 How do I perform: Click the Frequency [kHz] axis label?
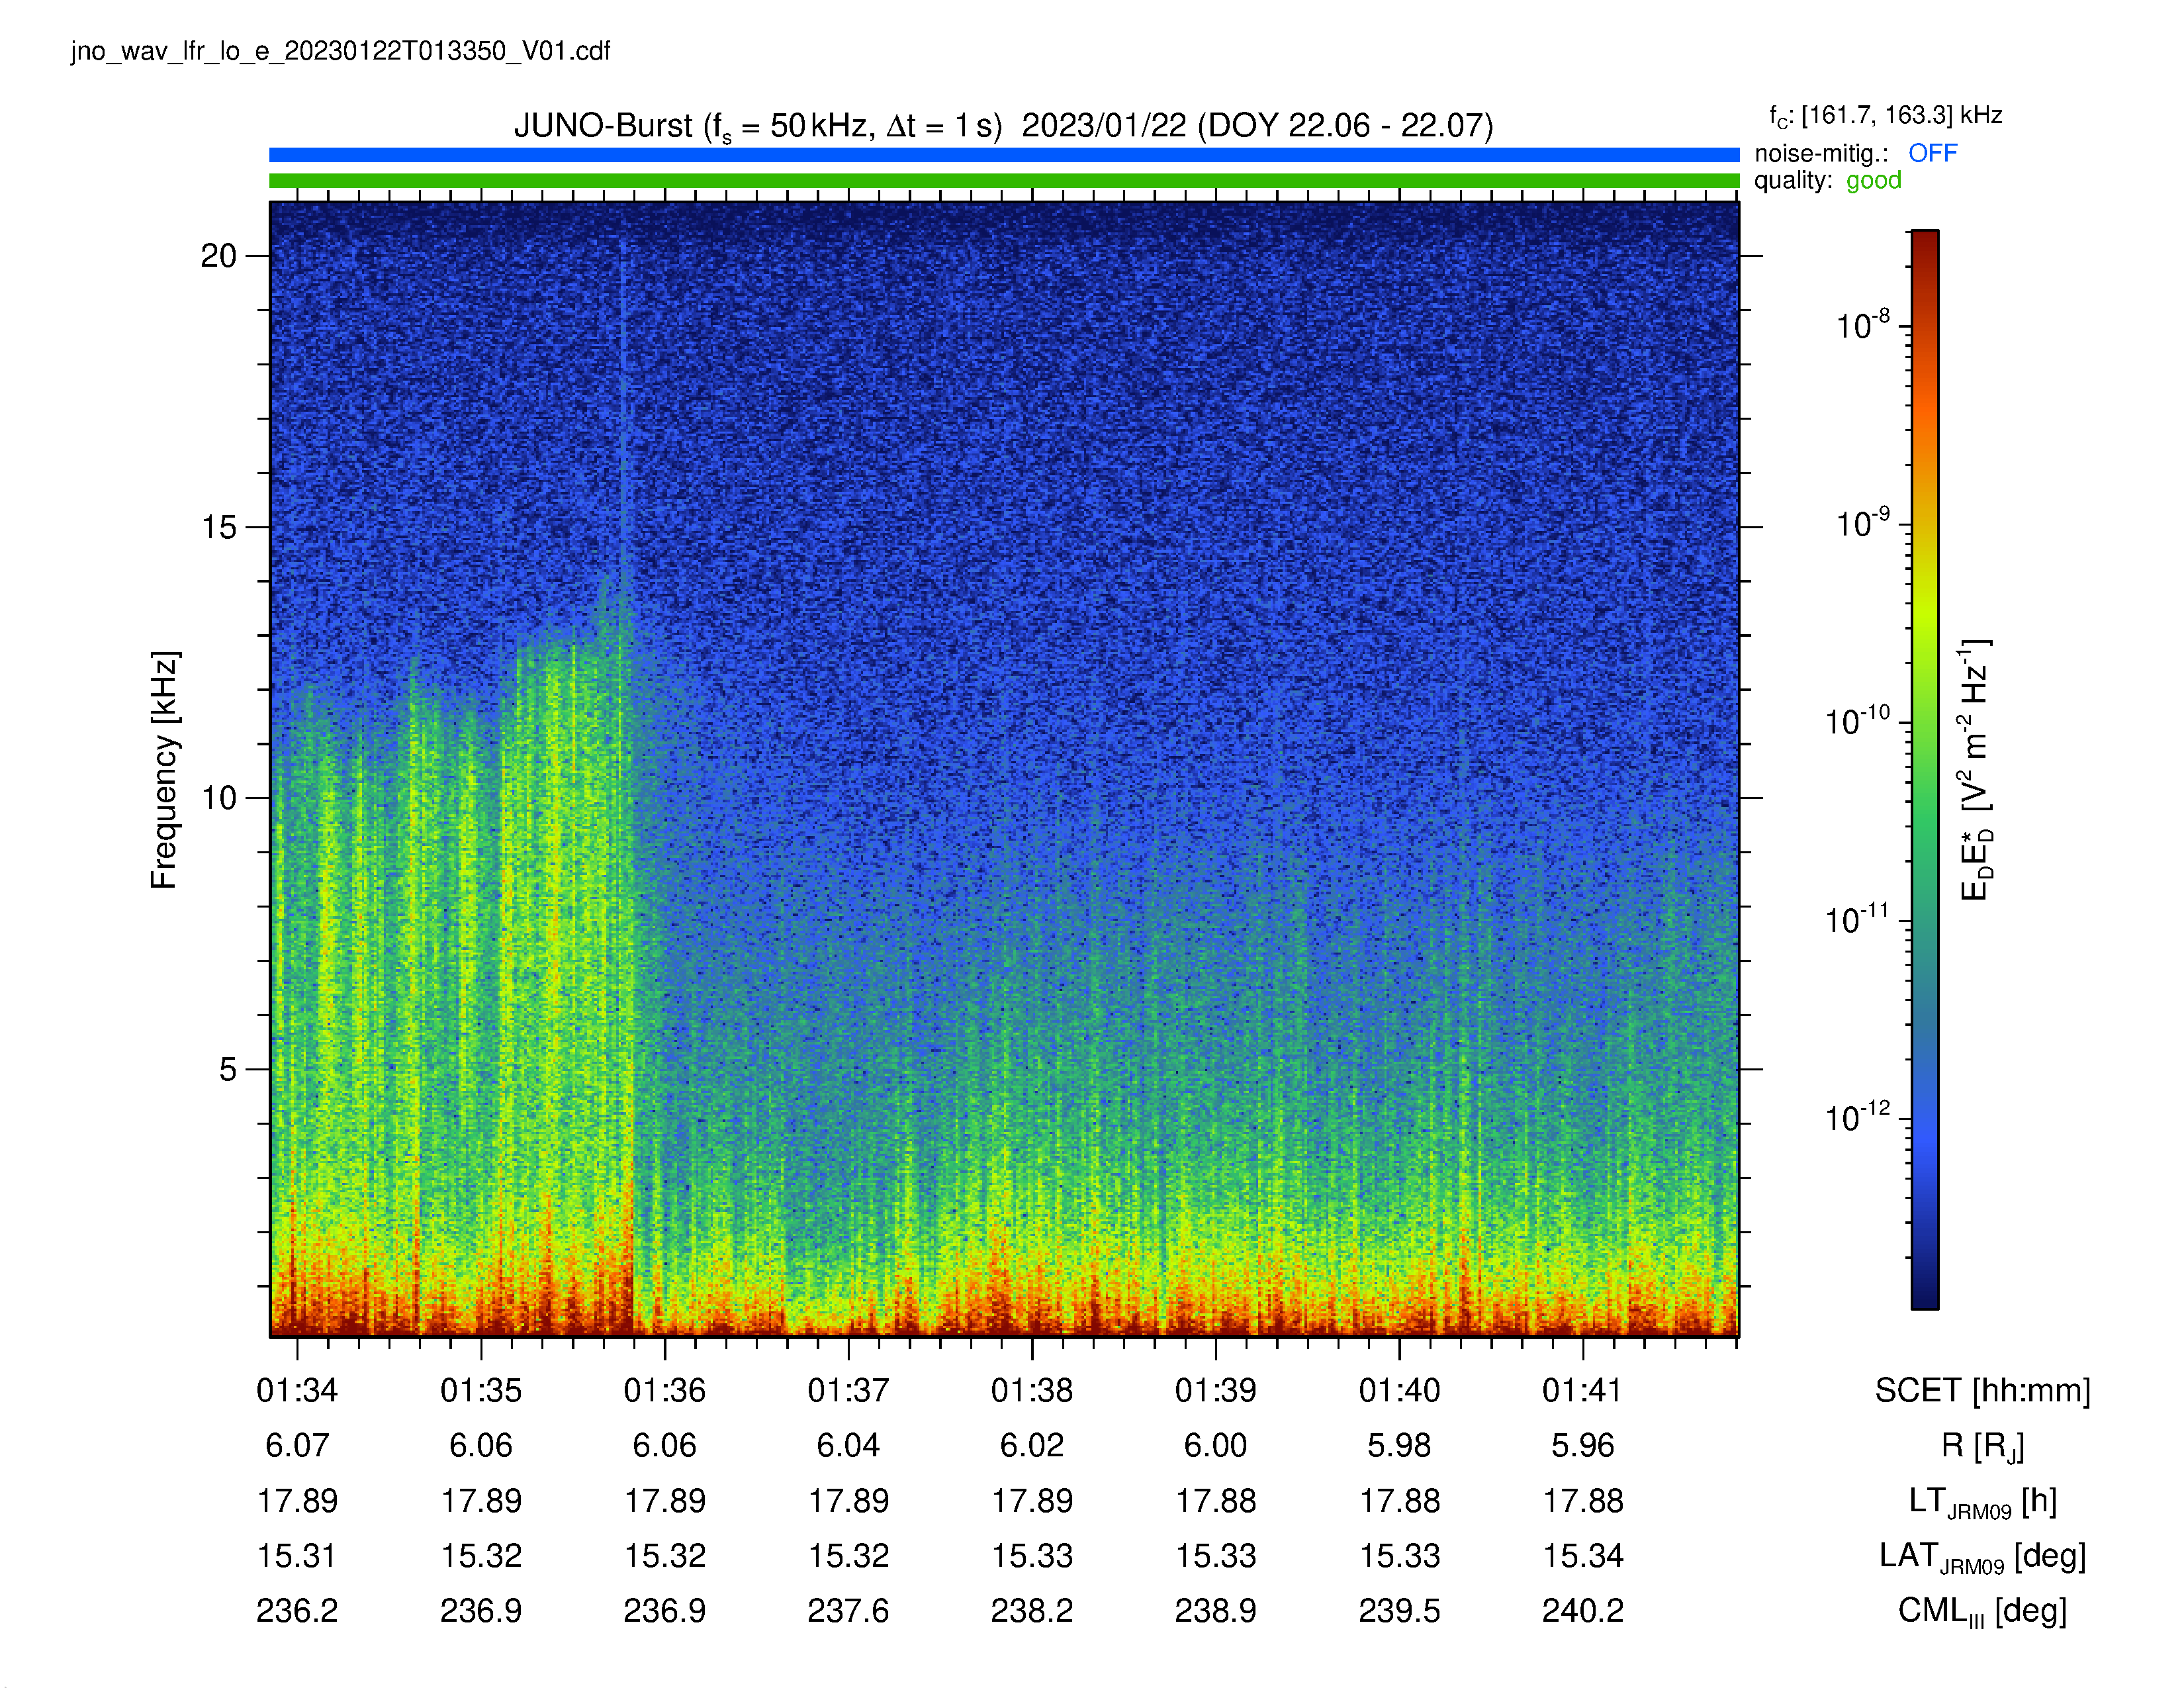point(164,769)
